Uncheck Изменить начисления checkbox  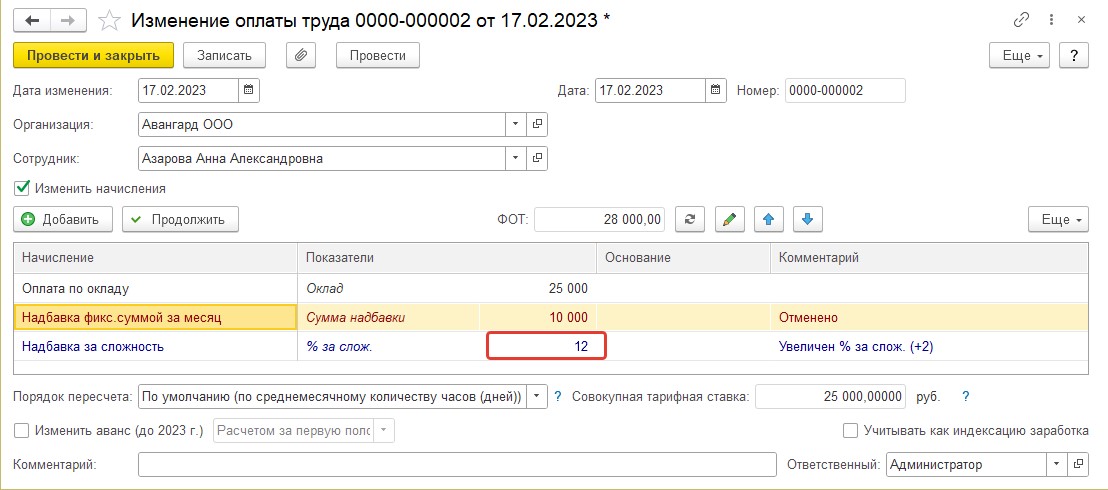(21, 188)
